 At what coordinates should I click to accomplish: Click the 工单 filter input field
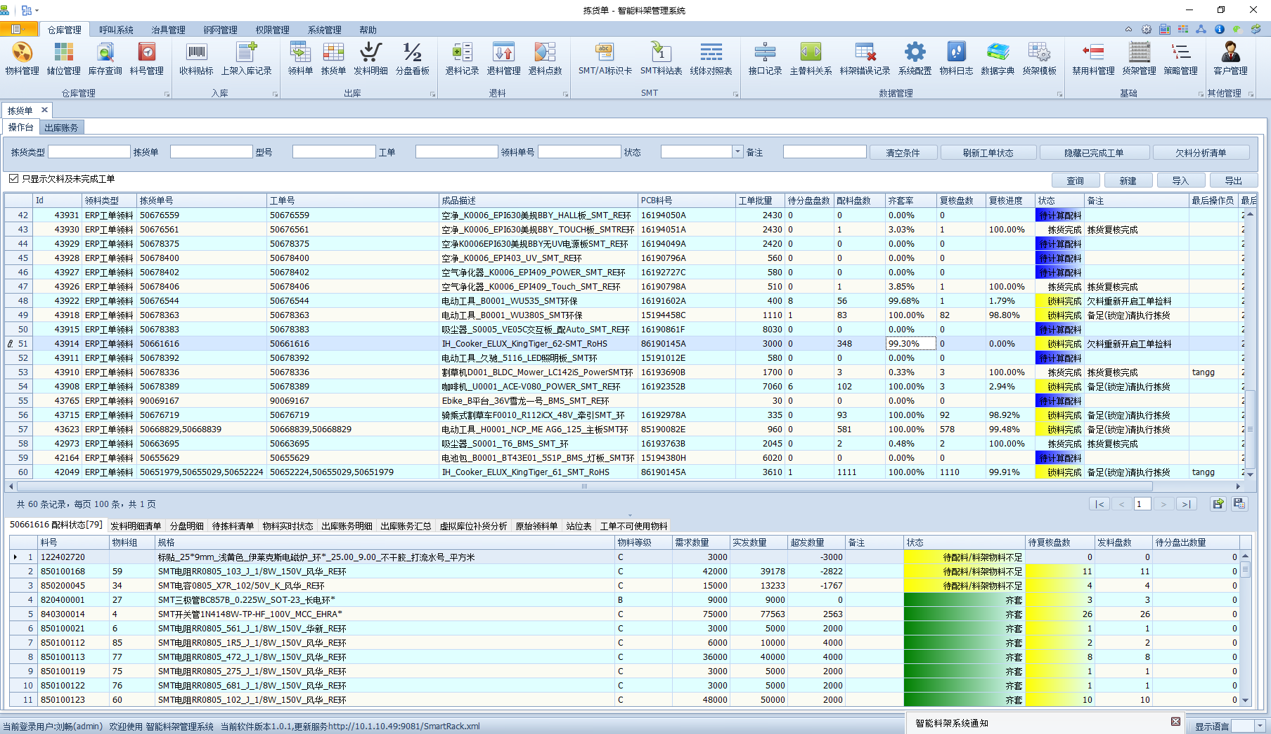[456, 153]
